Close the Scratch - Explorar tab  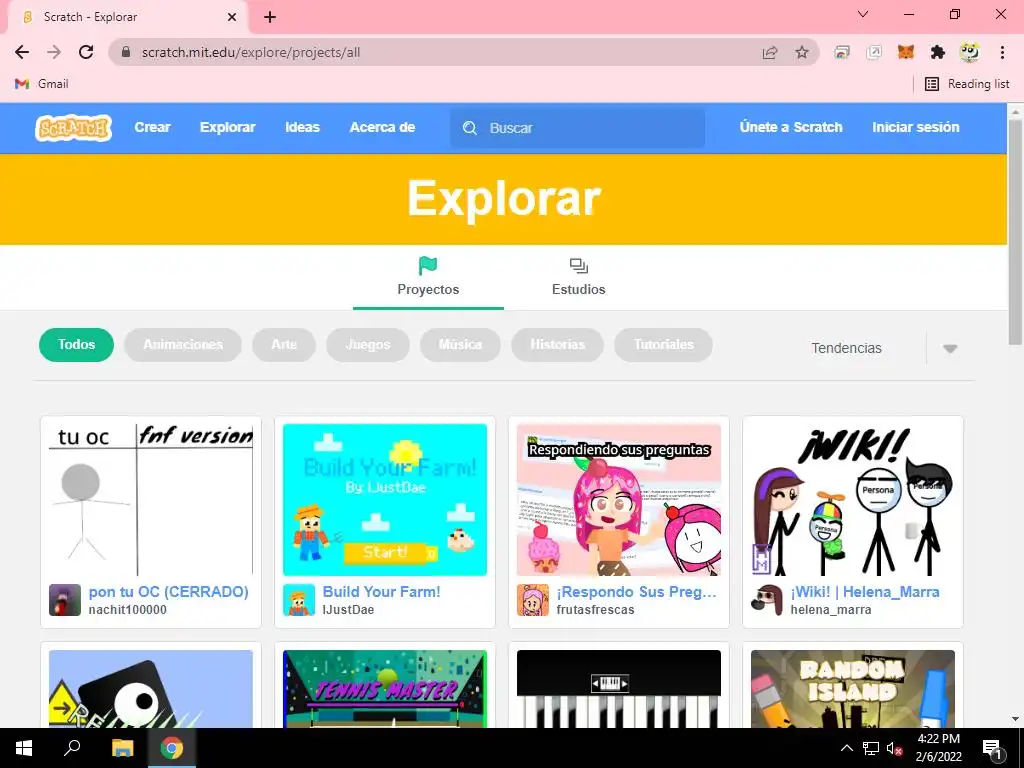(x=232, y=17)
